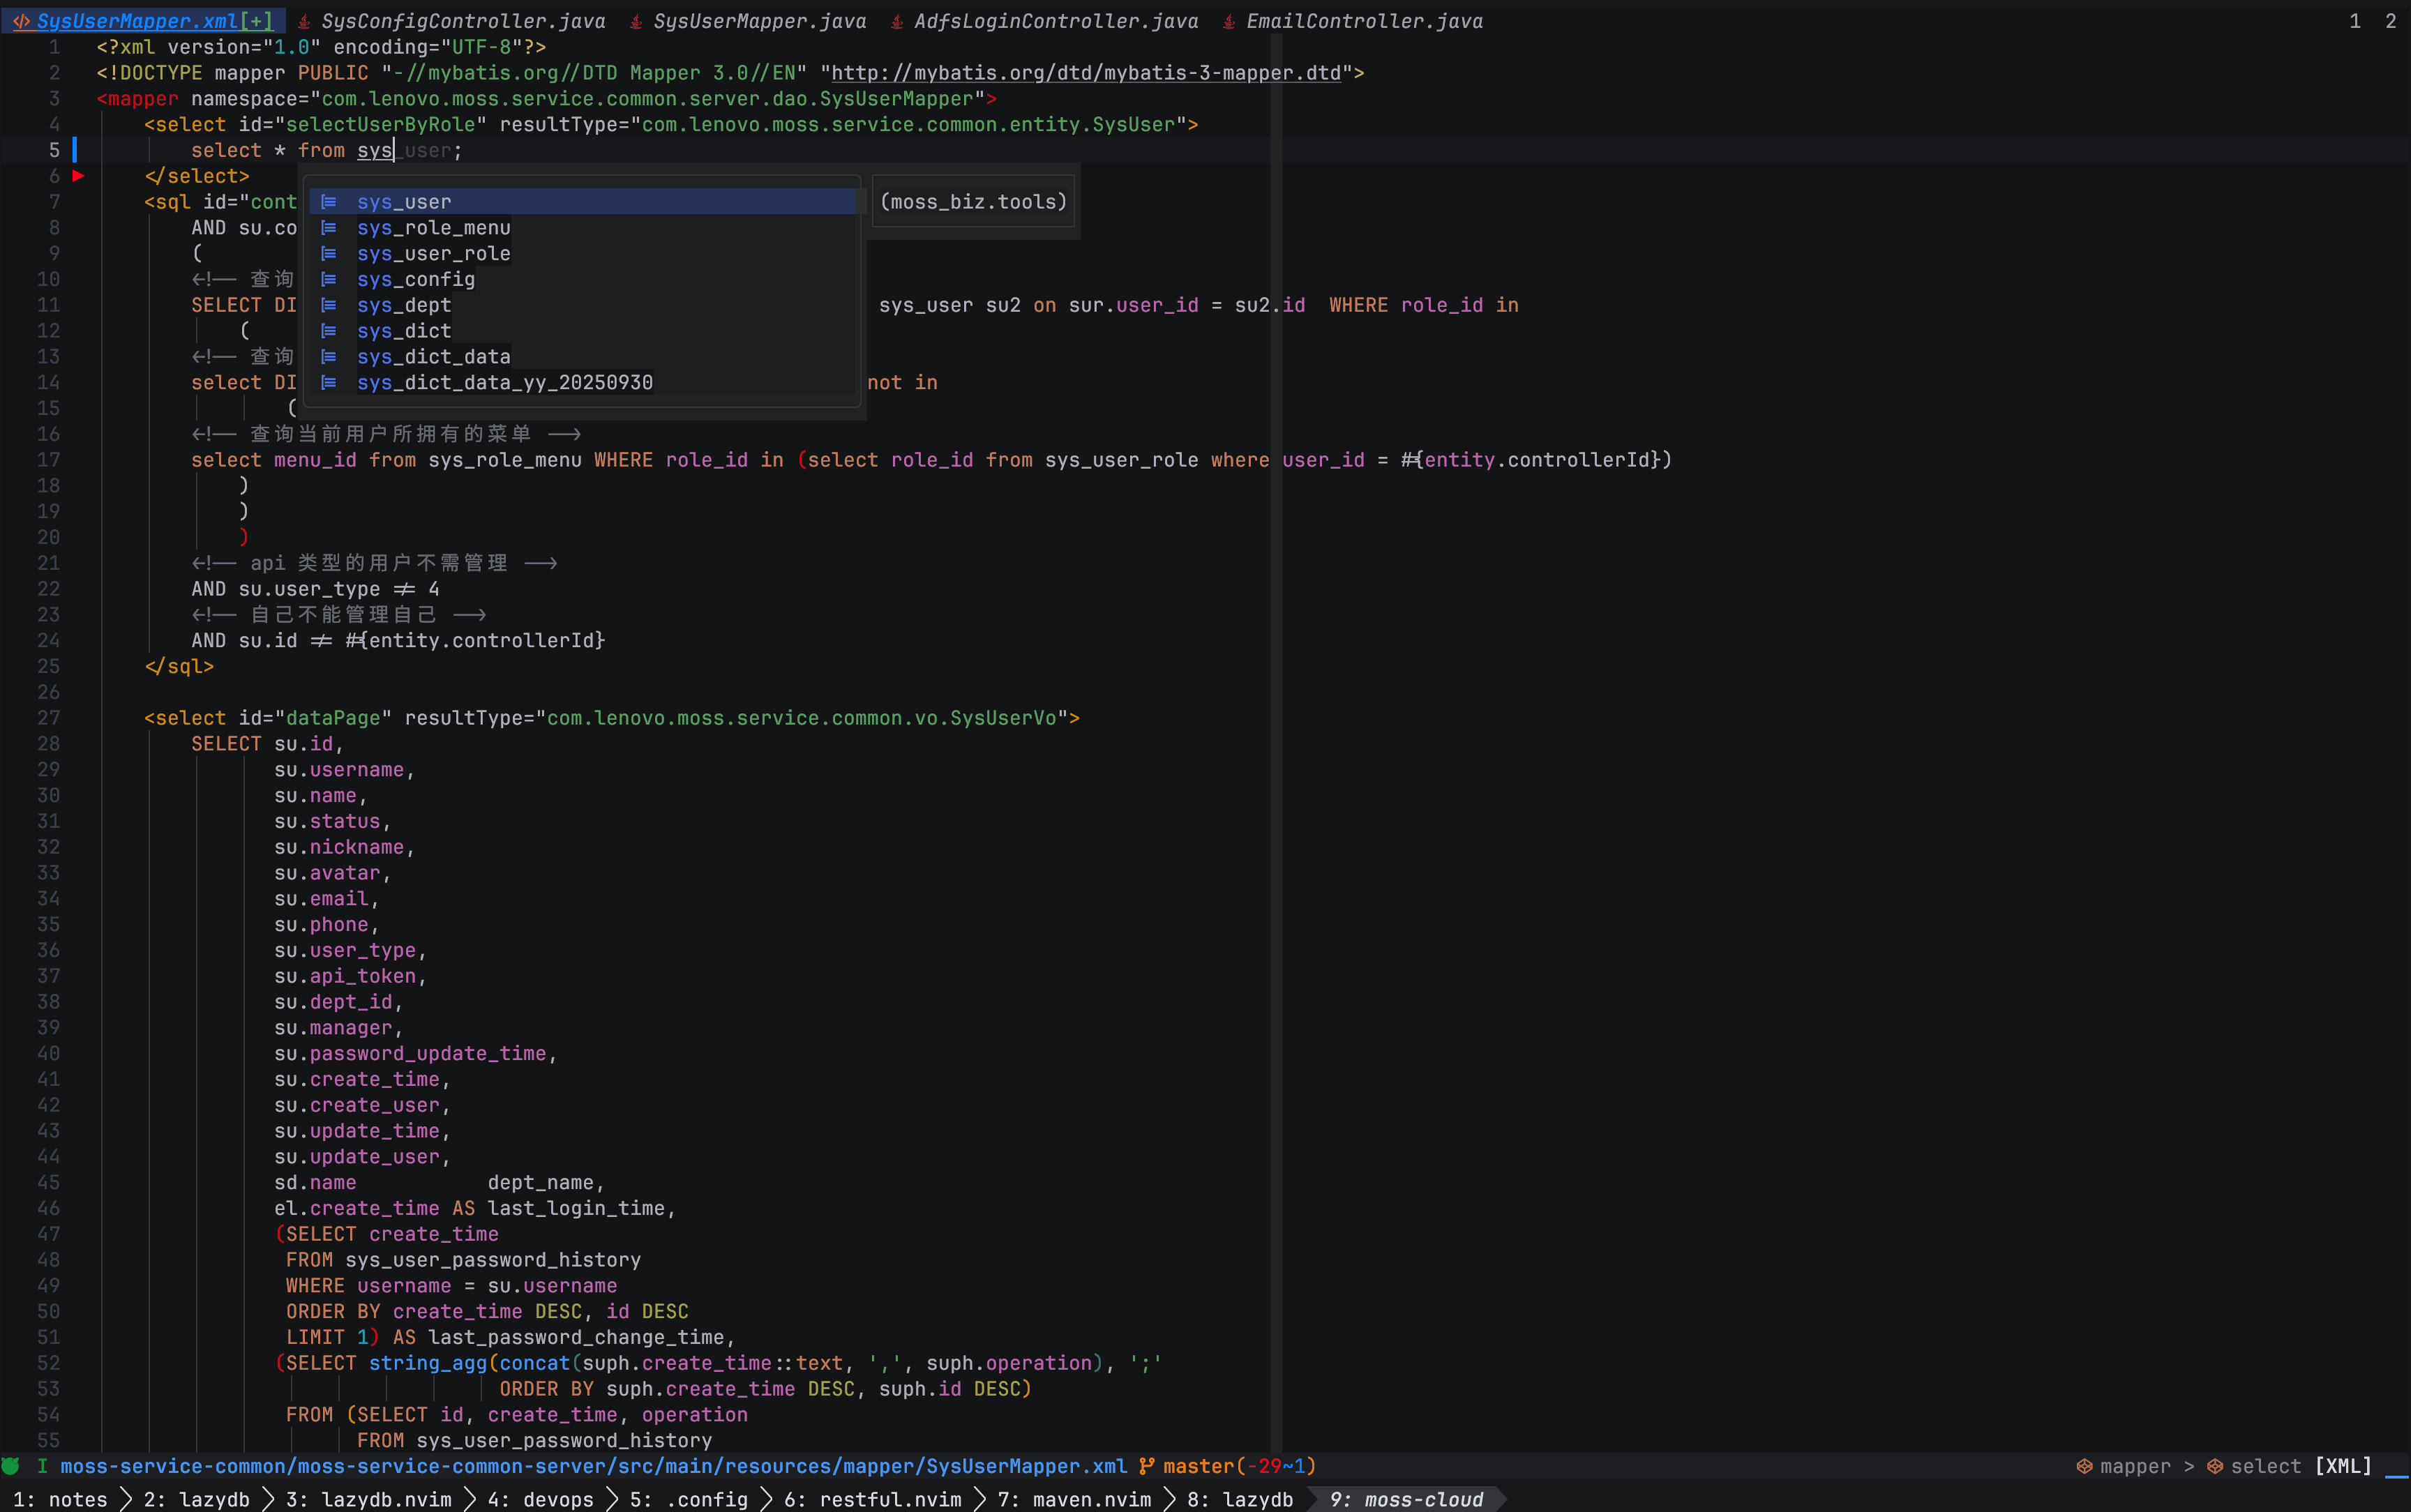This screenshot has height=1512, width=2411.
Task: Click the [XML] filetype indicator
Action: (2343, 1466)
